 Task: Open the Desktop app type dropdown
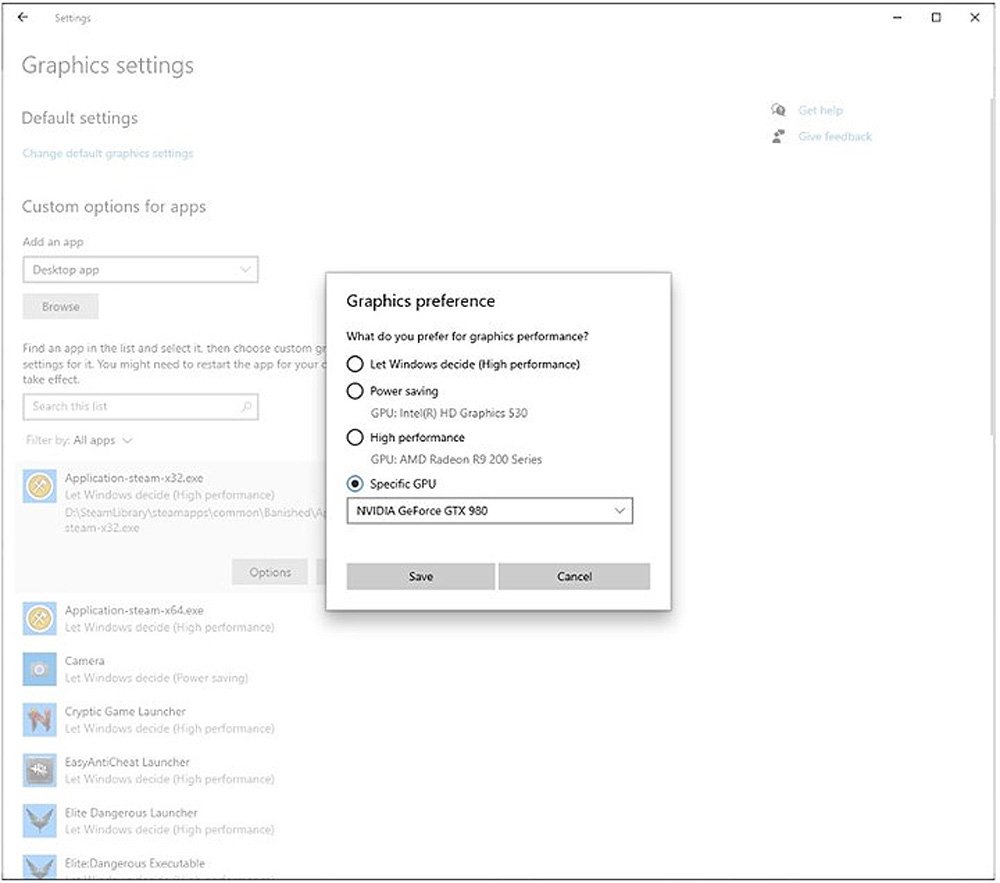(140, 270)
